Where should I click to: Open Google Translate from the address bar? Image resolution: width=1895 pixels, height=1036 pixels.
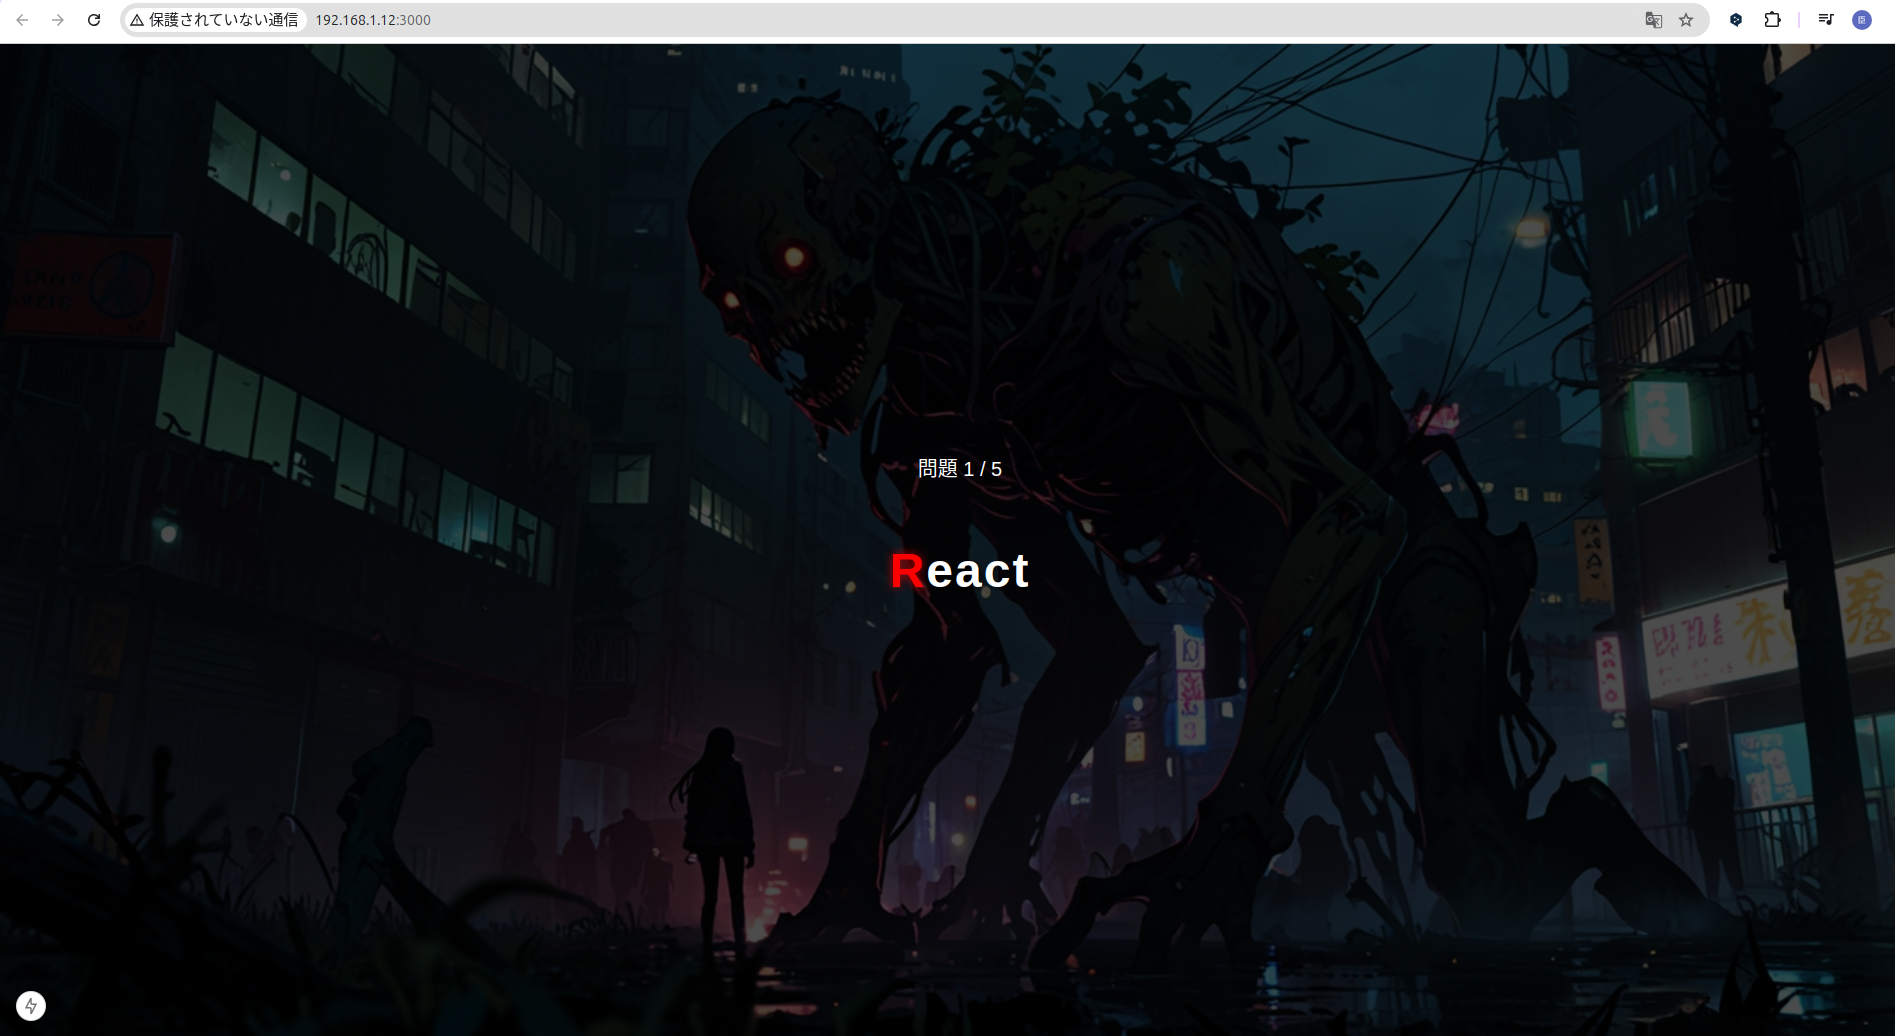click(x=1654, y=20)
